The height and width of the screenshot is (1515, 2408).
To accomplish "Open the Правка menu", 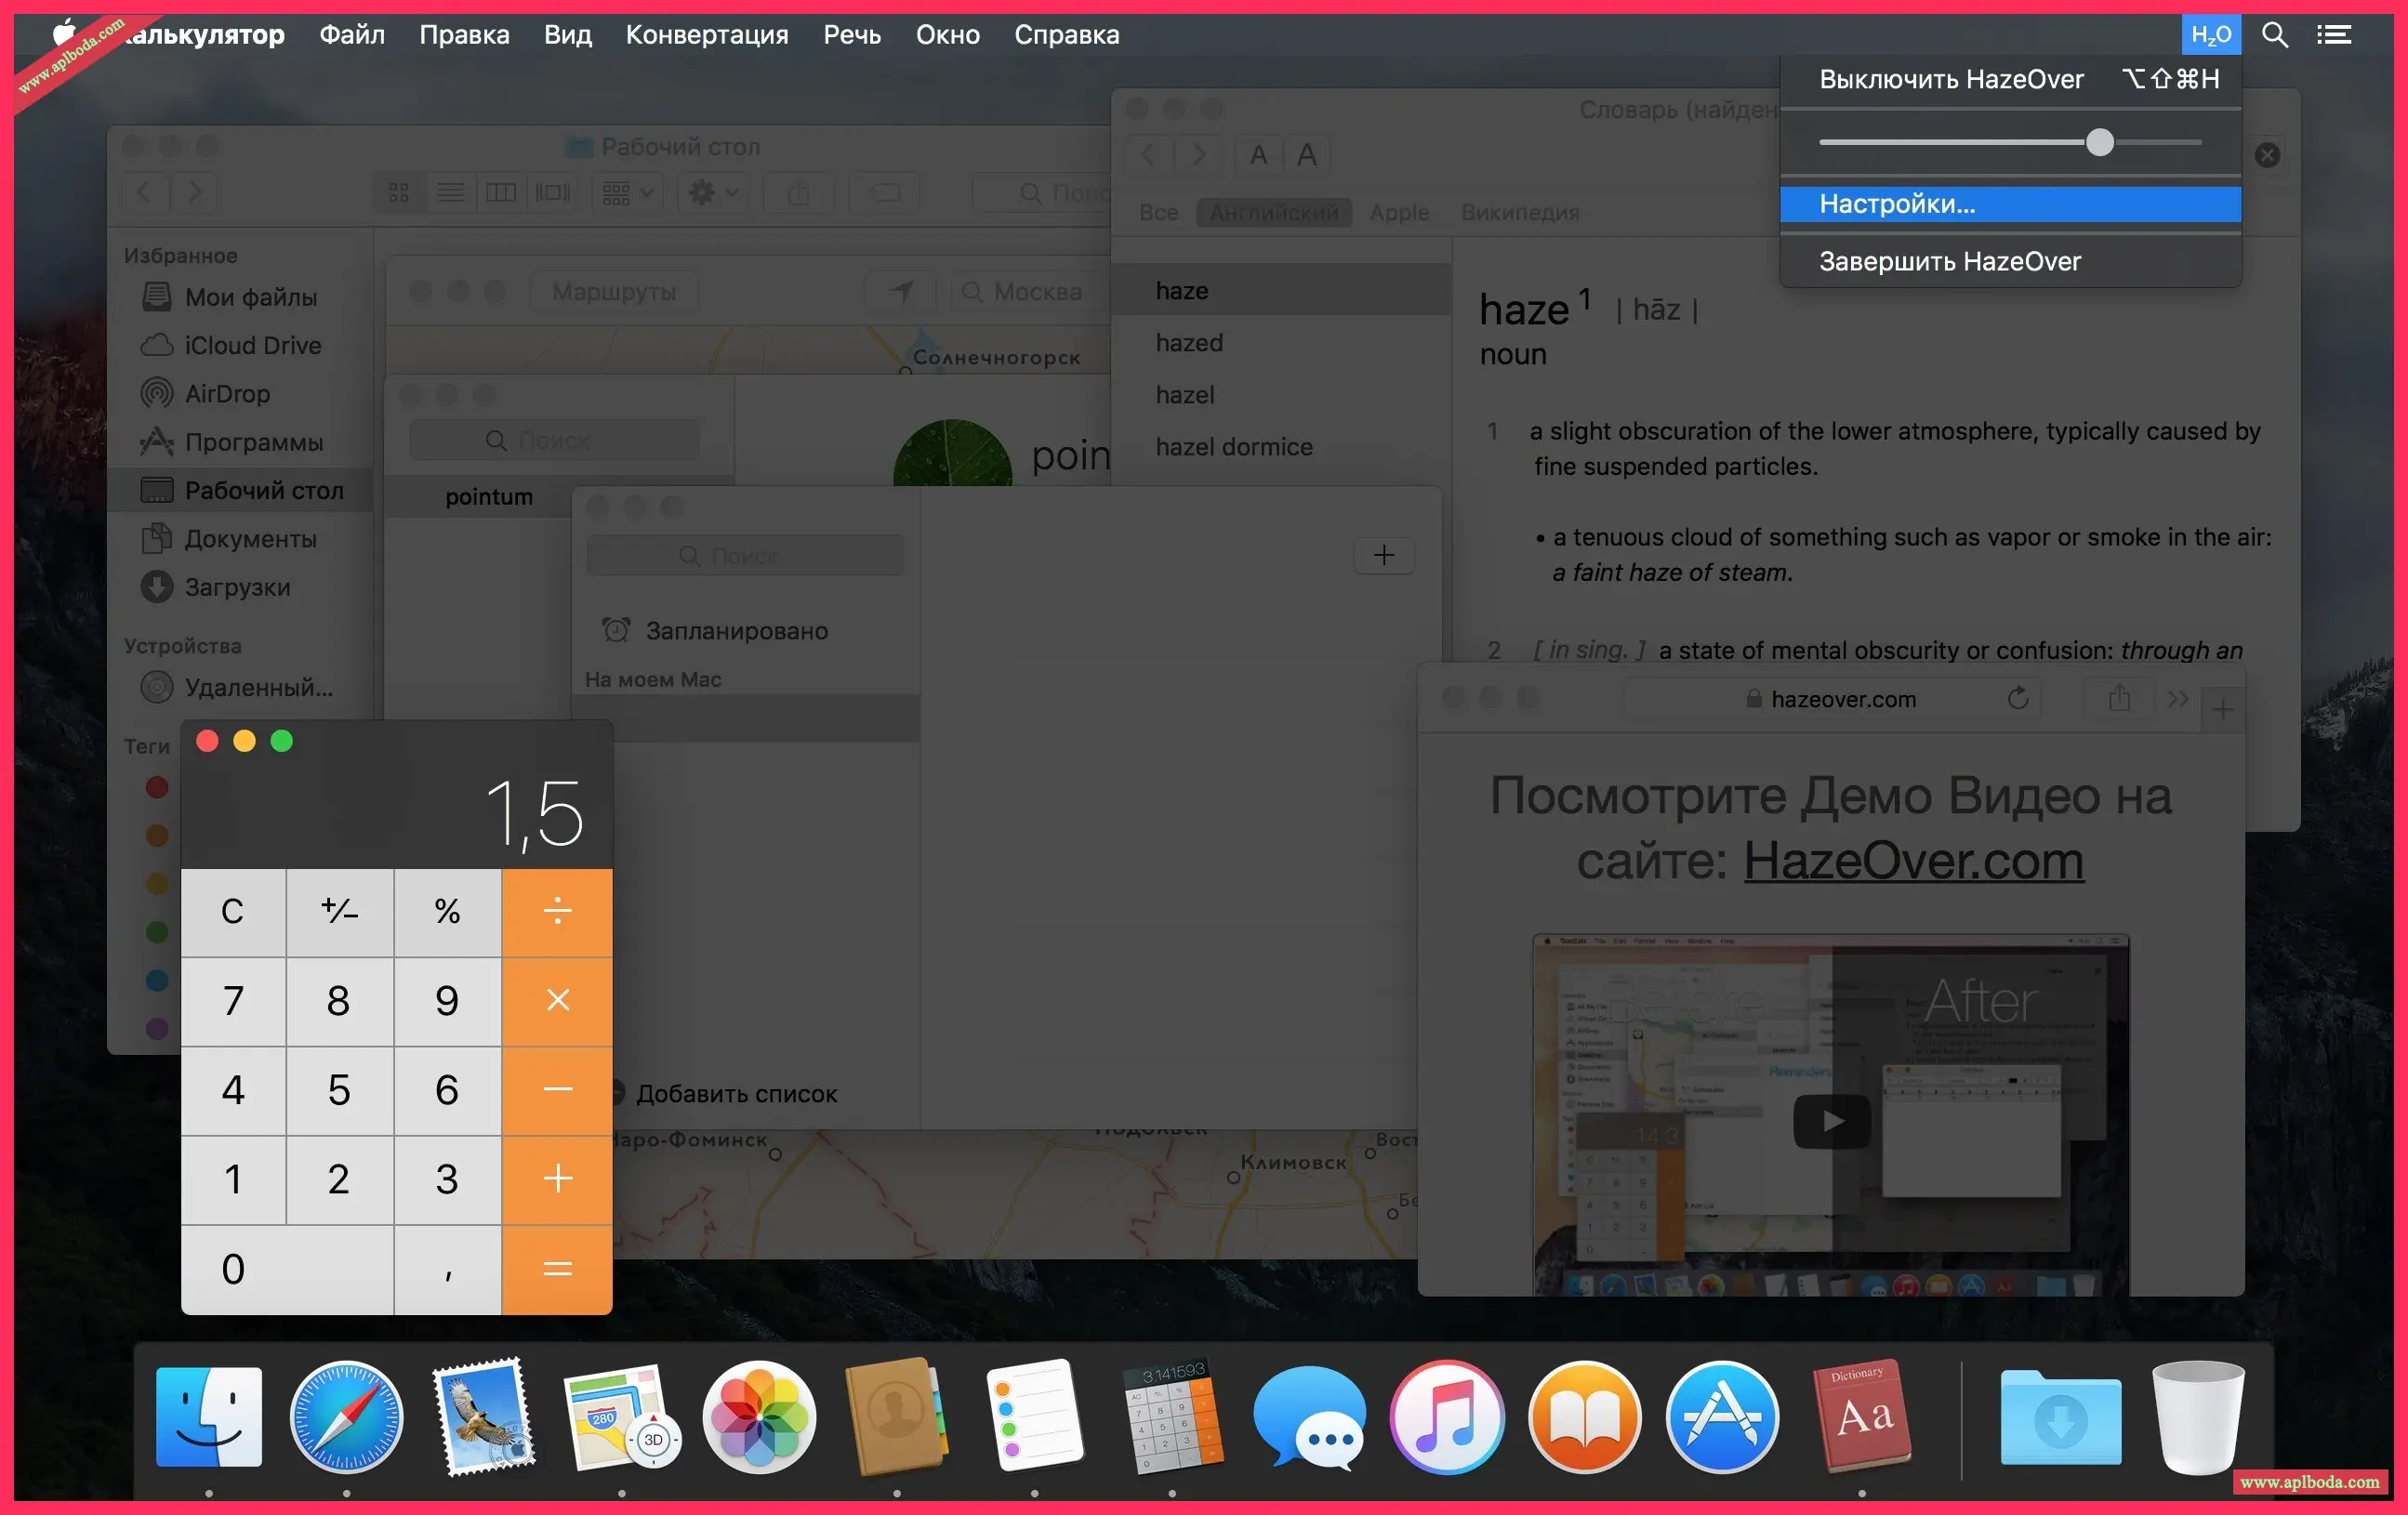I will click(x=464, y=35).
